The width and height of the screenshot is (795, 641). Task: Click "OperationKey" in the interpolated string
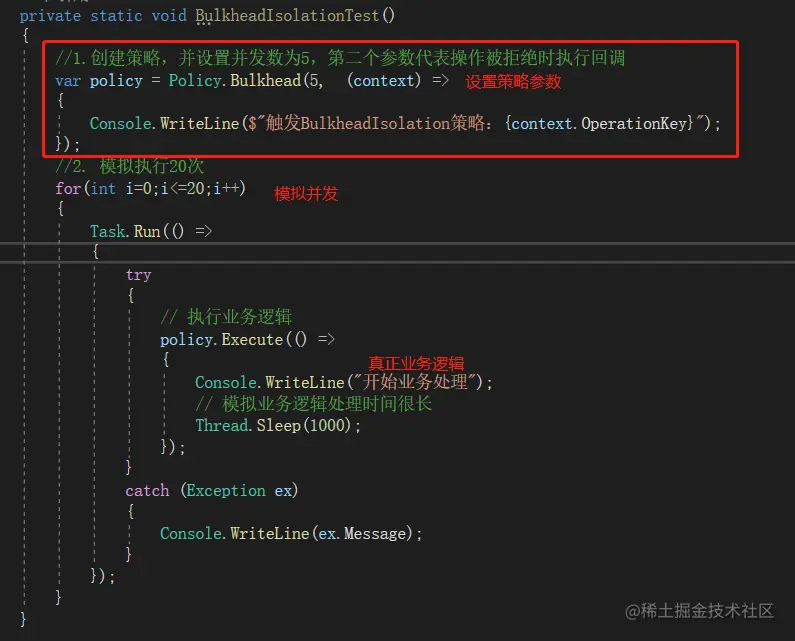coord(634,124)
